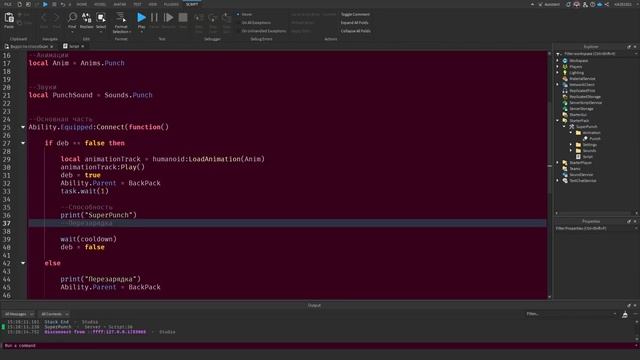Click the Output Filter field
640x360 pixels.
571,314
